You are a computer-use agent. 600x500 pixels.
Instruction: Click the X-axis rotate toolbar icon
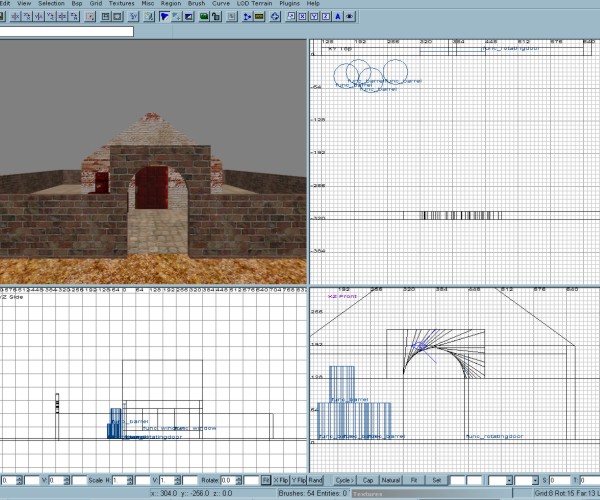pos(27,16)
